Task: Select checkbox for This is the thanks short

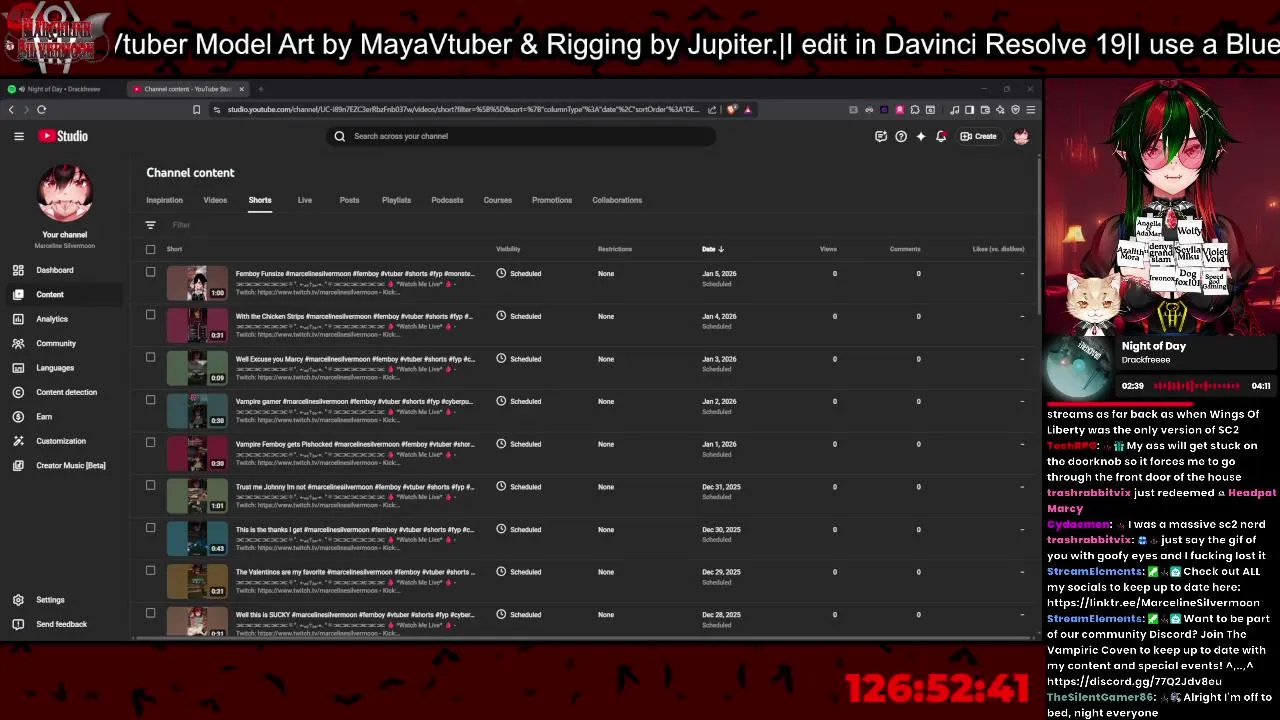Action: pyautogui.click(x=150, y=528)
